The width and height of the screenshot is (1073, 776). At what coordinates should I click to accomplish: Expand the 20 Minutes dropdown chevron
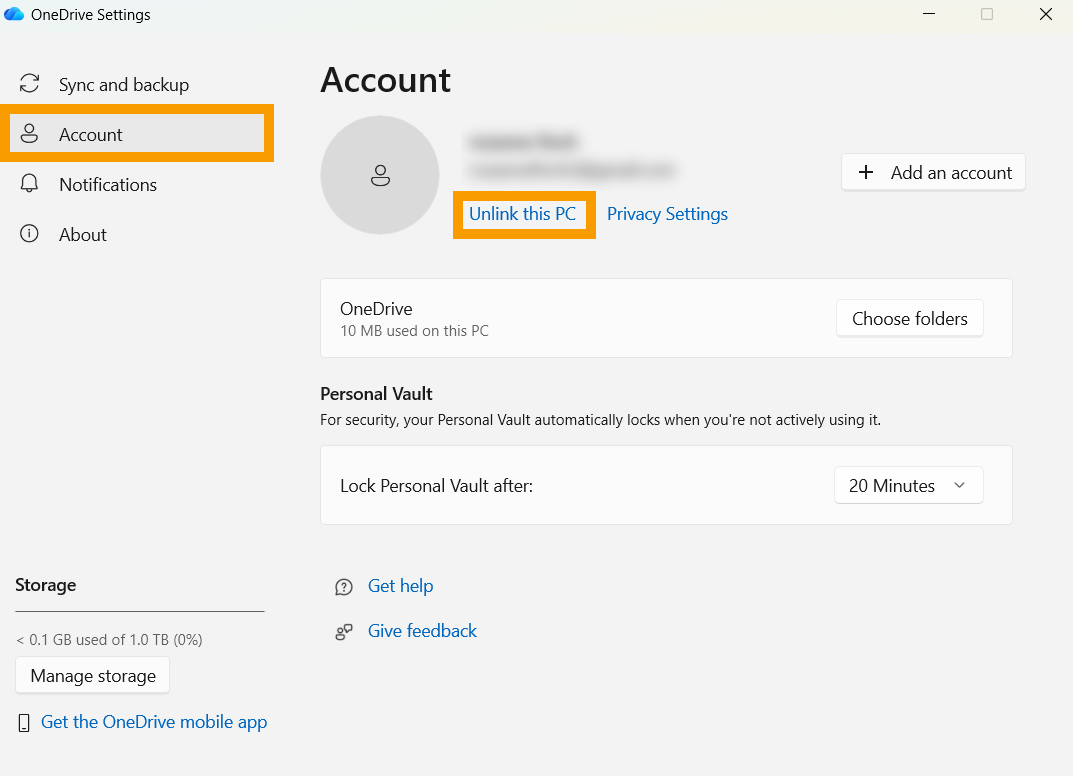coord(960,486)
